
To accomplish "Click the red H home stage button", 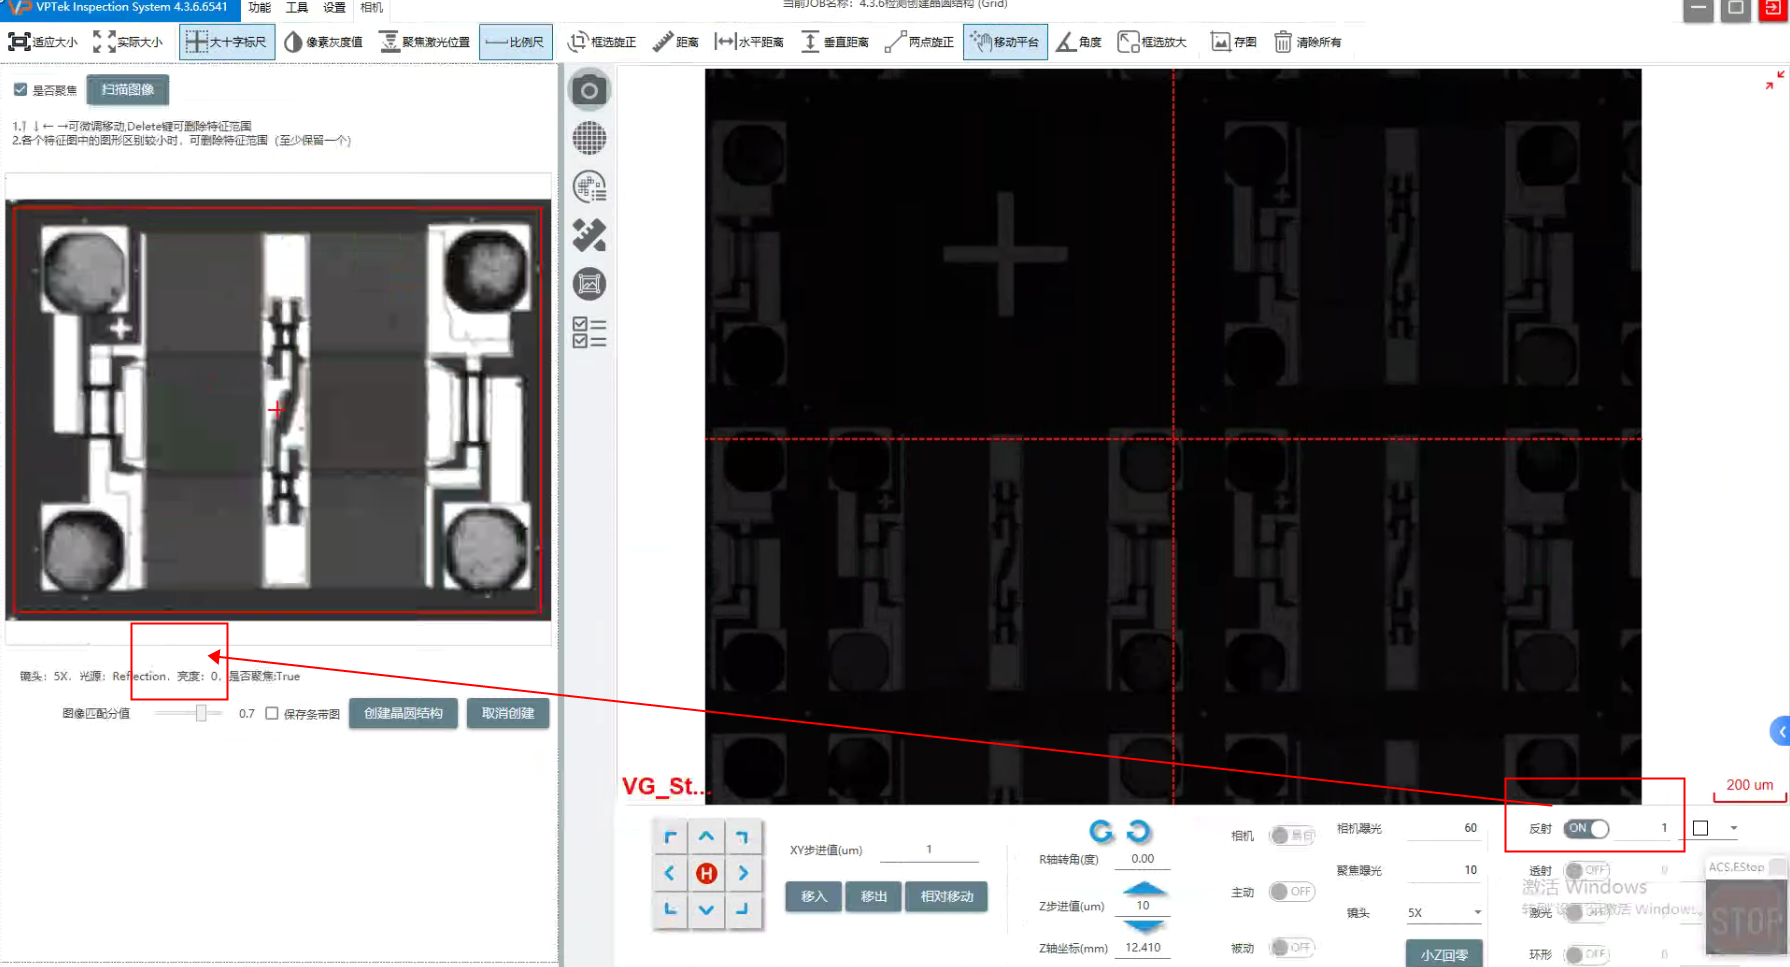I will point(706,873).
